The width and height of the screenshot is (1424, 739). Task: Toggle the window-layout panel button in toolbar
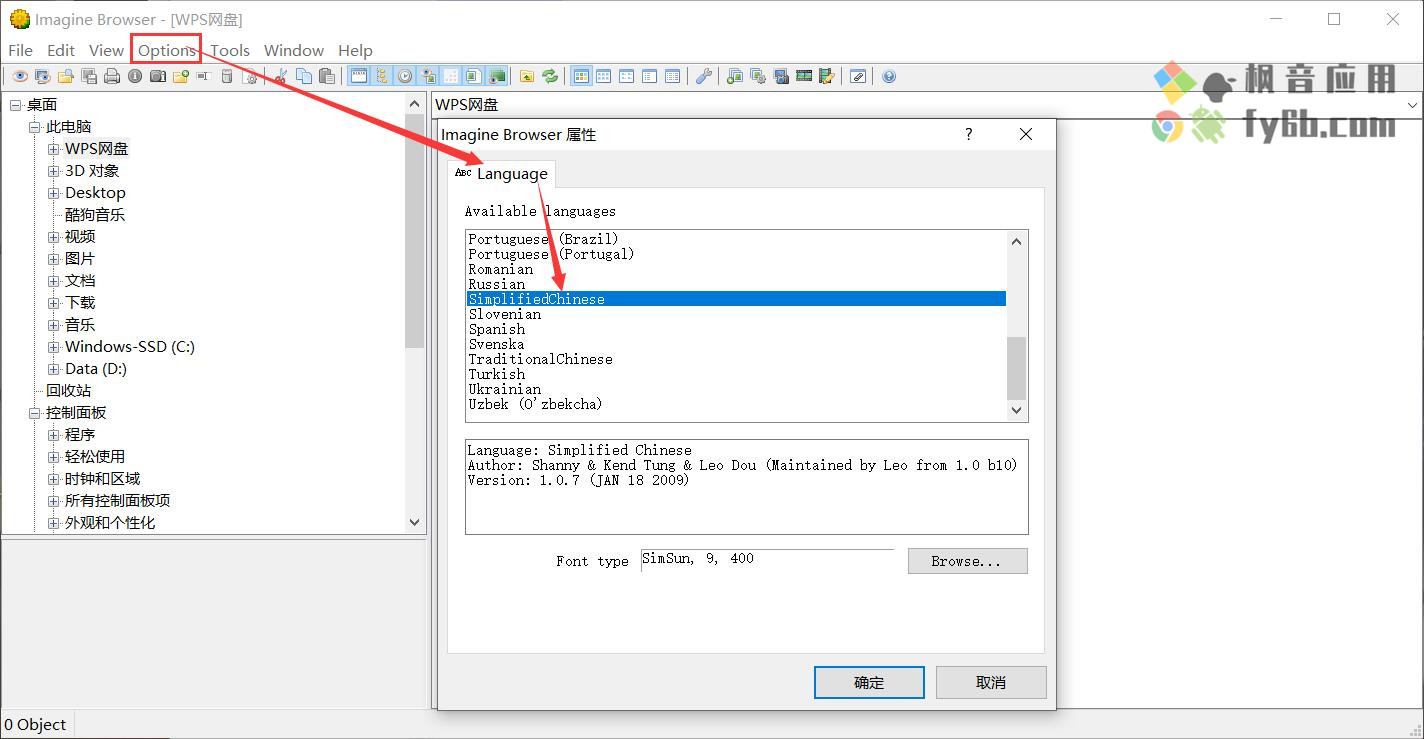[x=359, y=76]
